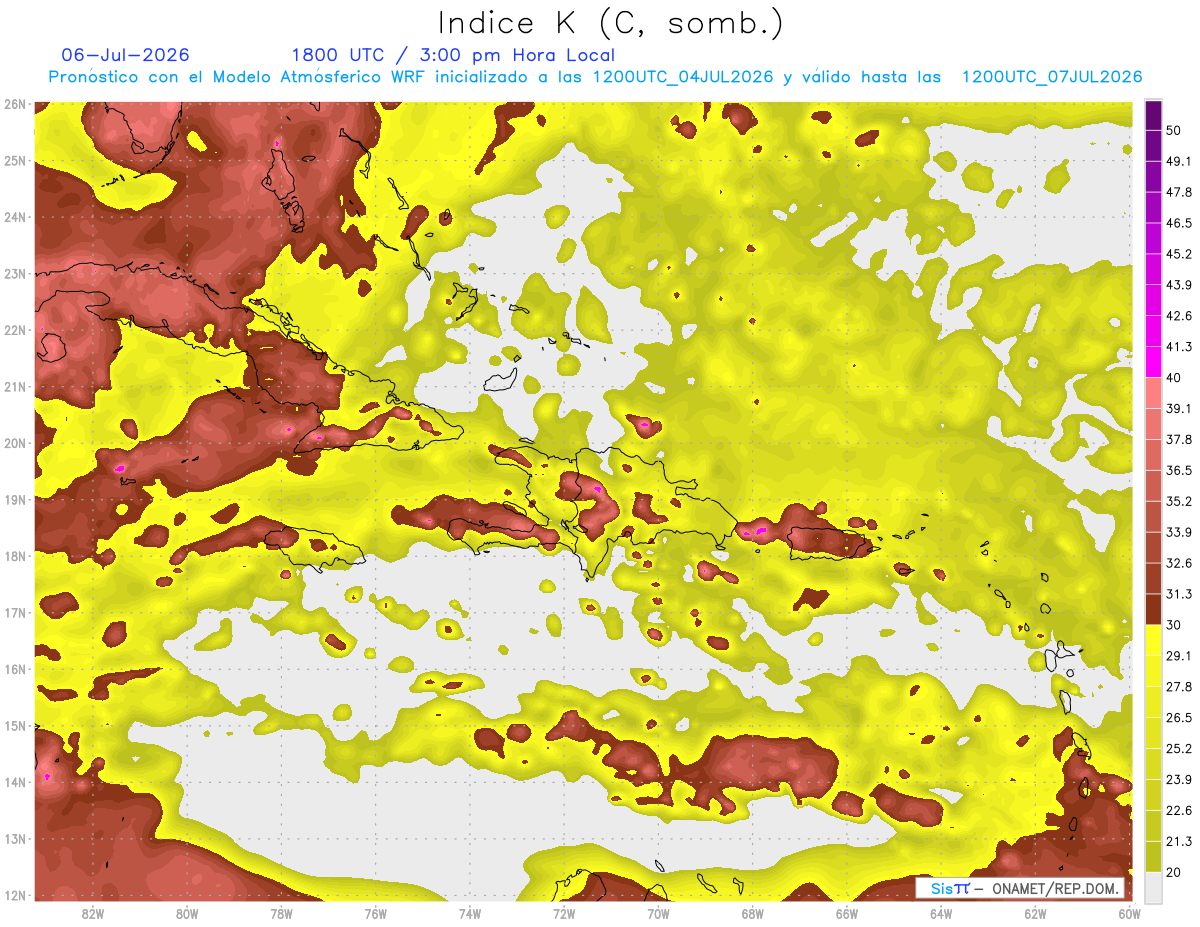Click the 72W longitude label
This screenshot has height=927, width=1200.
point(564,913)
